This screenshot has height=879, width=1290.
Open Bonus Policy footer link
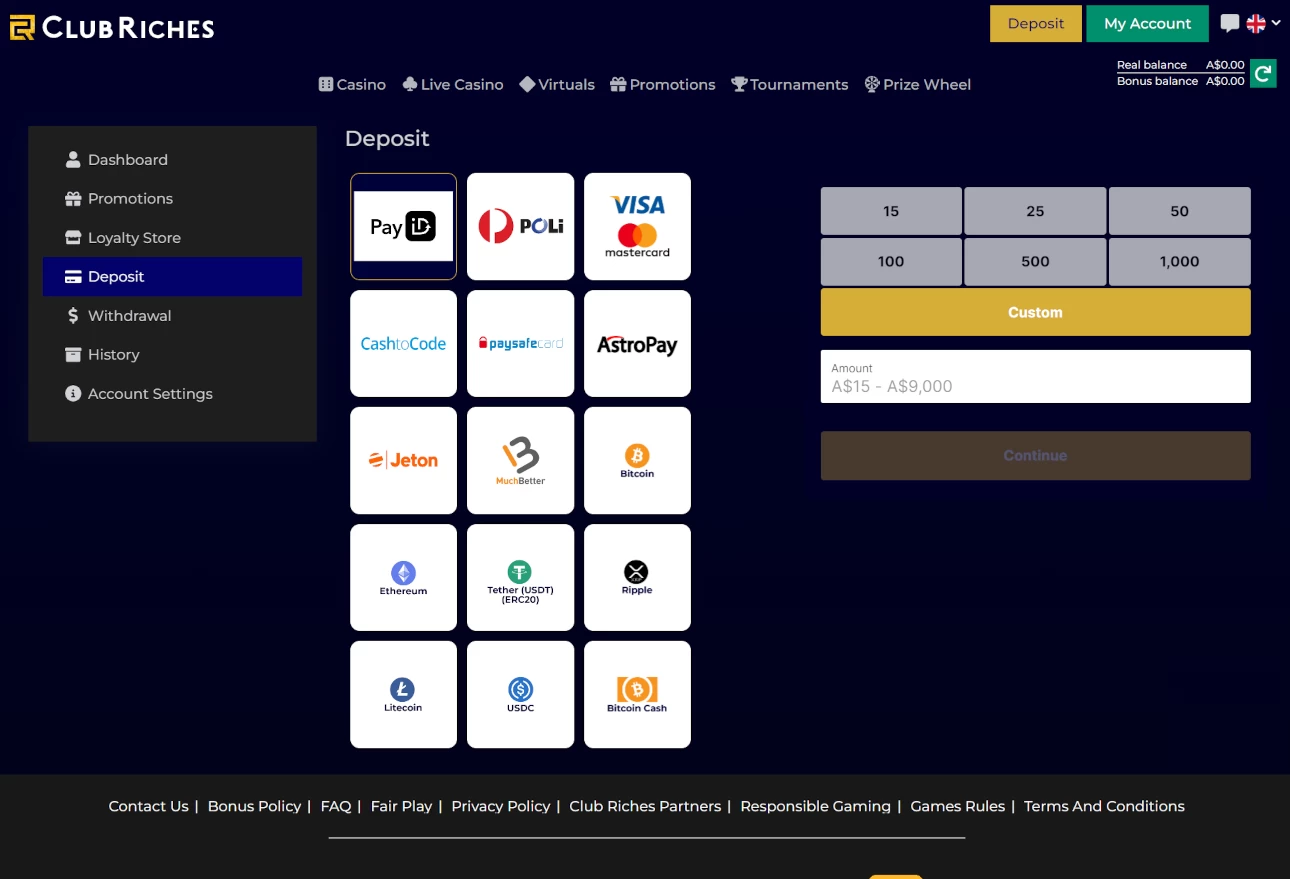click(x=254, y=806)
